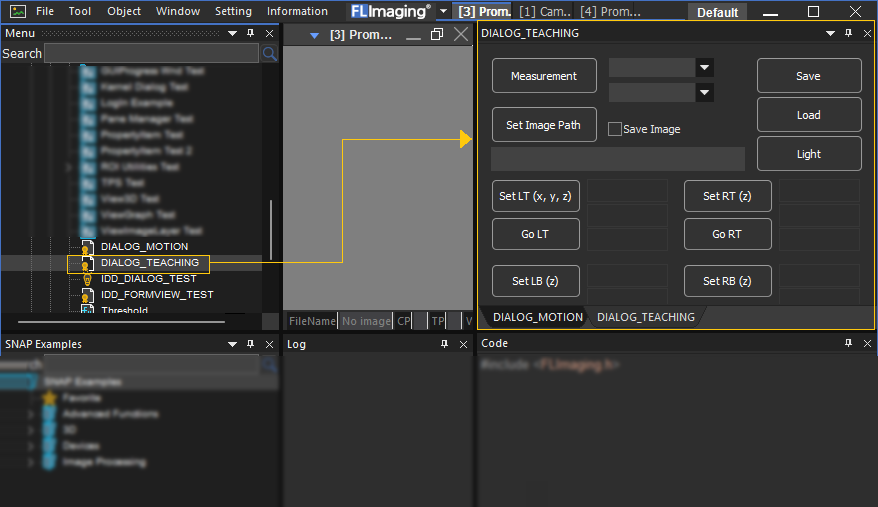
Task: Switch to the [1] Cam.. view tab
Action: click(545, 12)
